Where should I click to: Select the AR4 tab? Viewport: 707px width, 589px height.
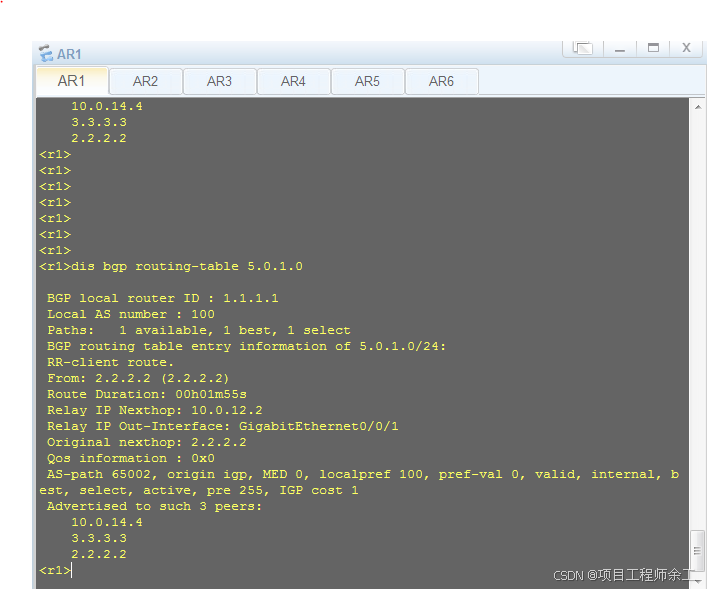click(294, 82)
